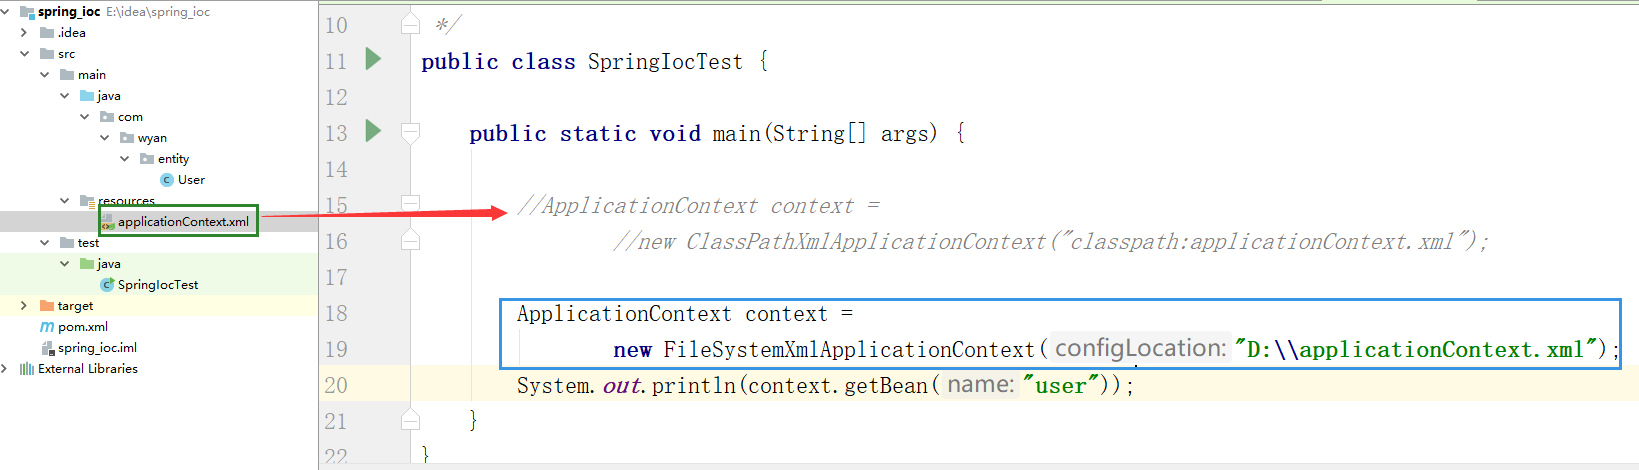Click the spring_ioc.iml file icon
This screenshot has width=1639, height=470.
pyautogui.click(x=47, y=348)
